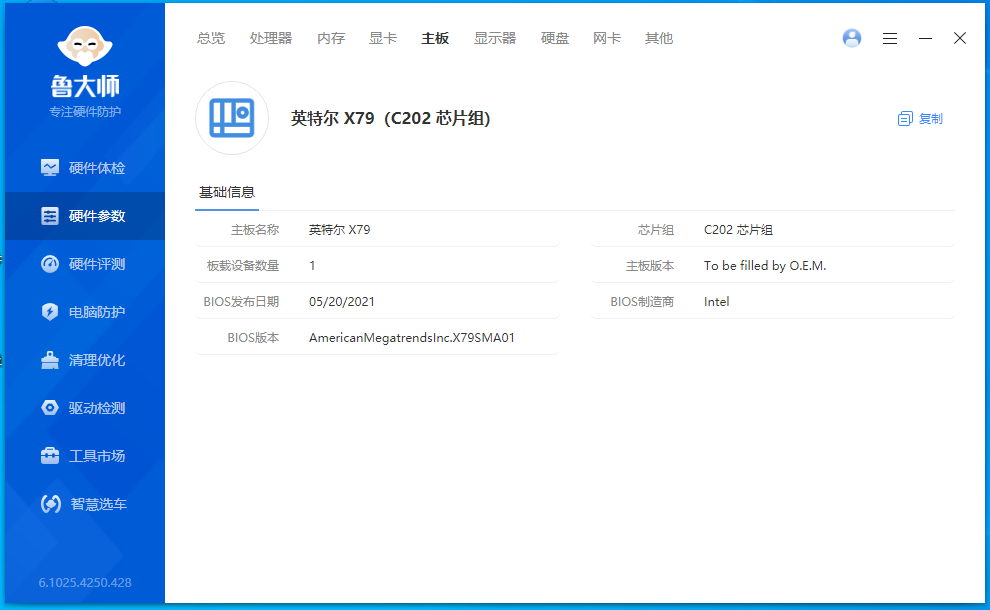Click BIOS date 05/20/2021
The height and width of the screenshot is (610, 990).
(342, 302)
